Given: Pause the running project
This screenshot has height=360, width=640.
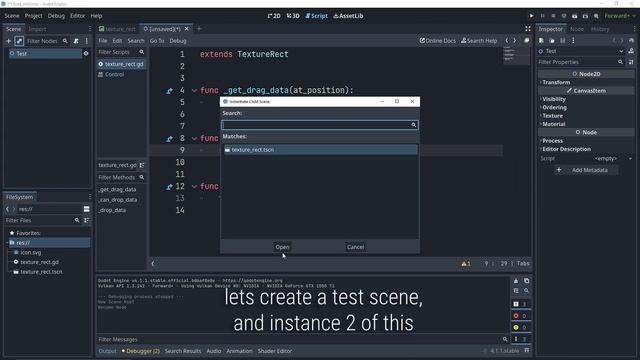Looking at the screenshot, I should [542, 16].
